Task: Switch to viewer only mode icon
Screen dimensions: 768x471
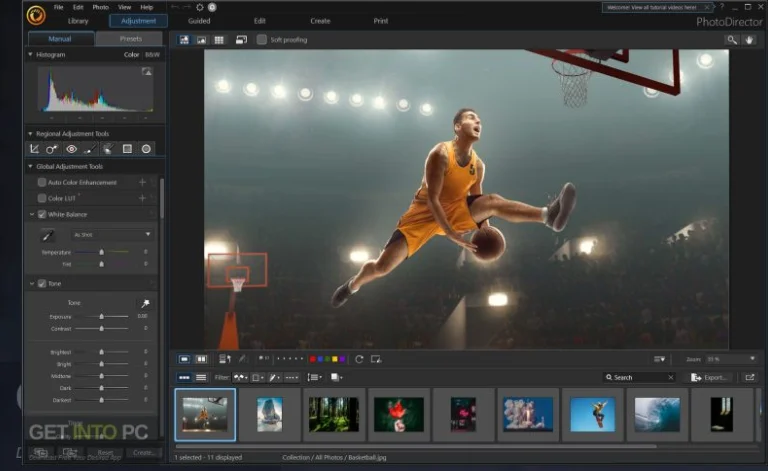Action: click(201, 40)
